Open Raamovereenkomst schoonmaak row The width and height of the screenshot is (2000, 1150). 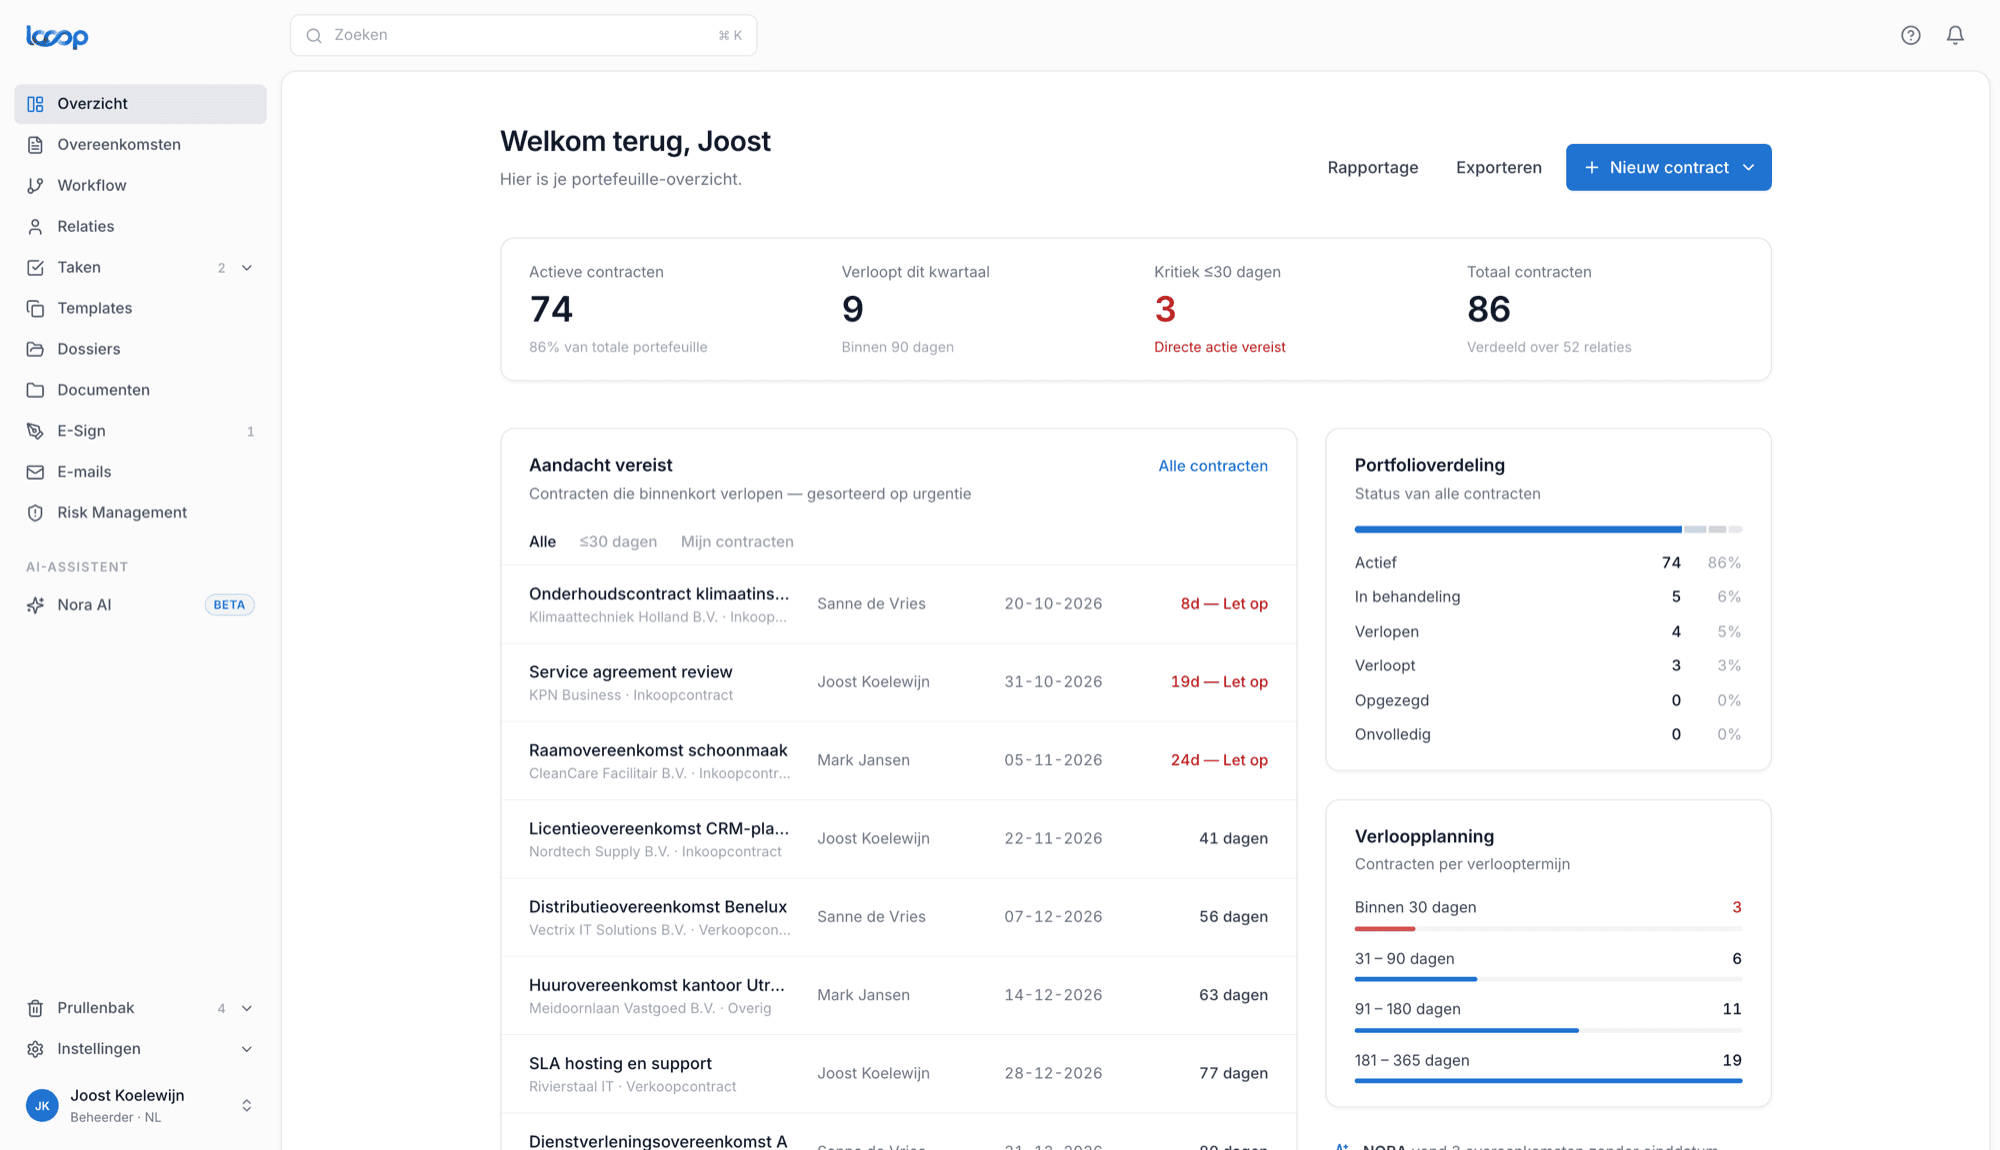point(898,761)
